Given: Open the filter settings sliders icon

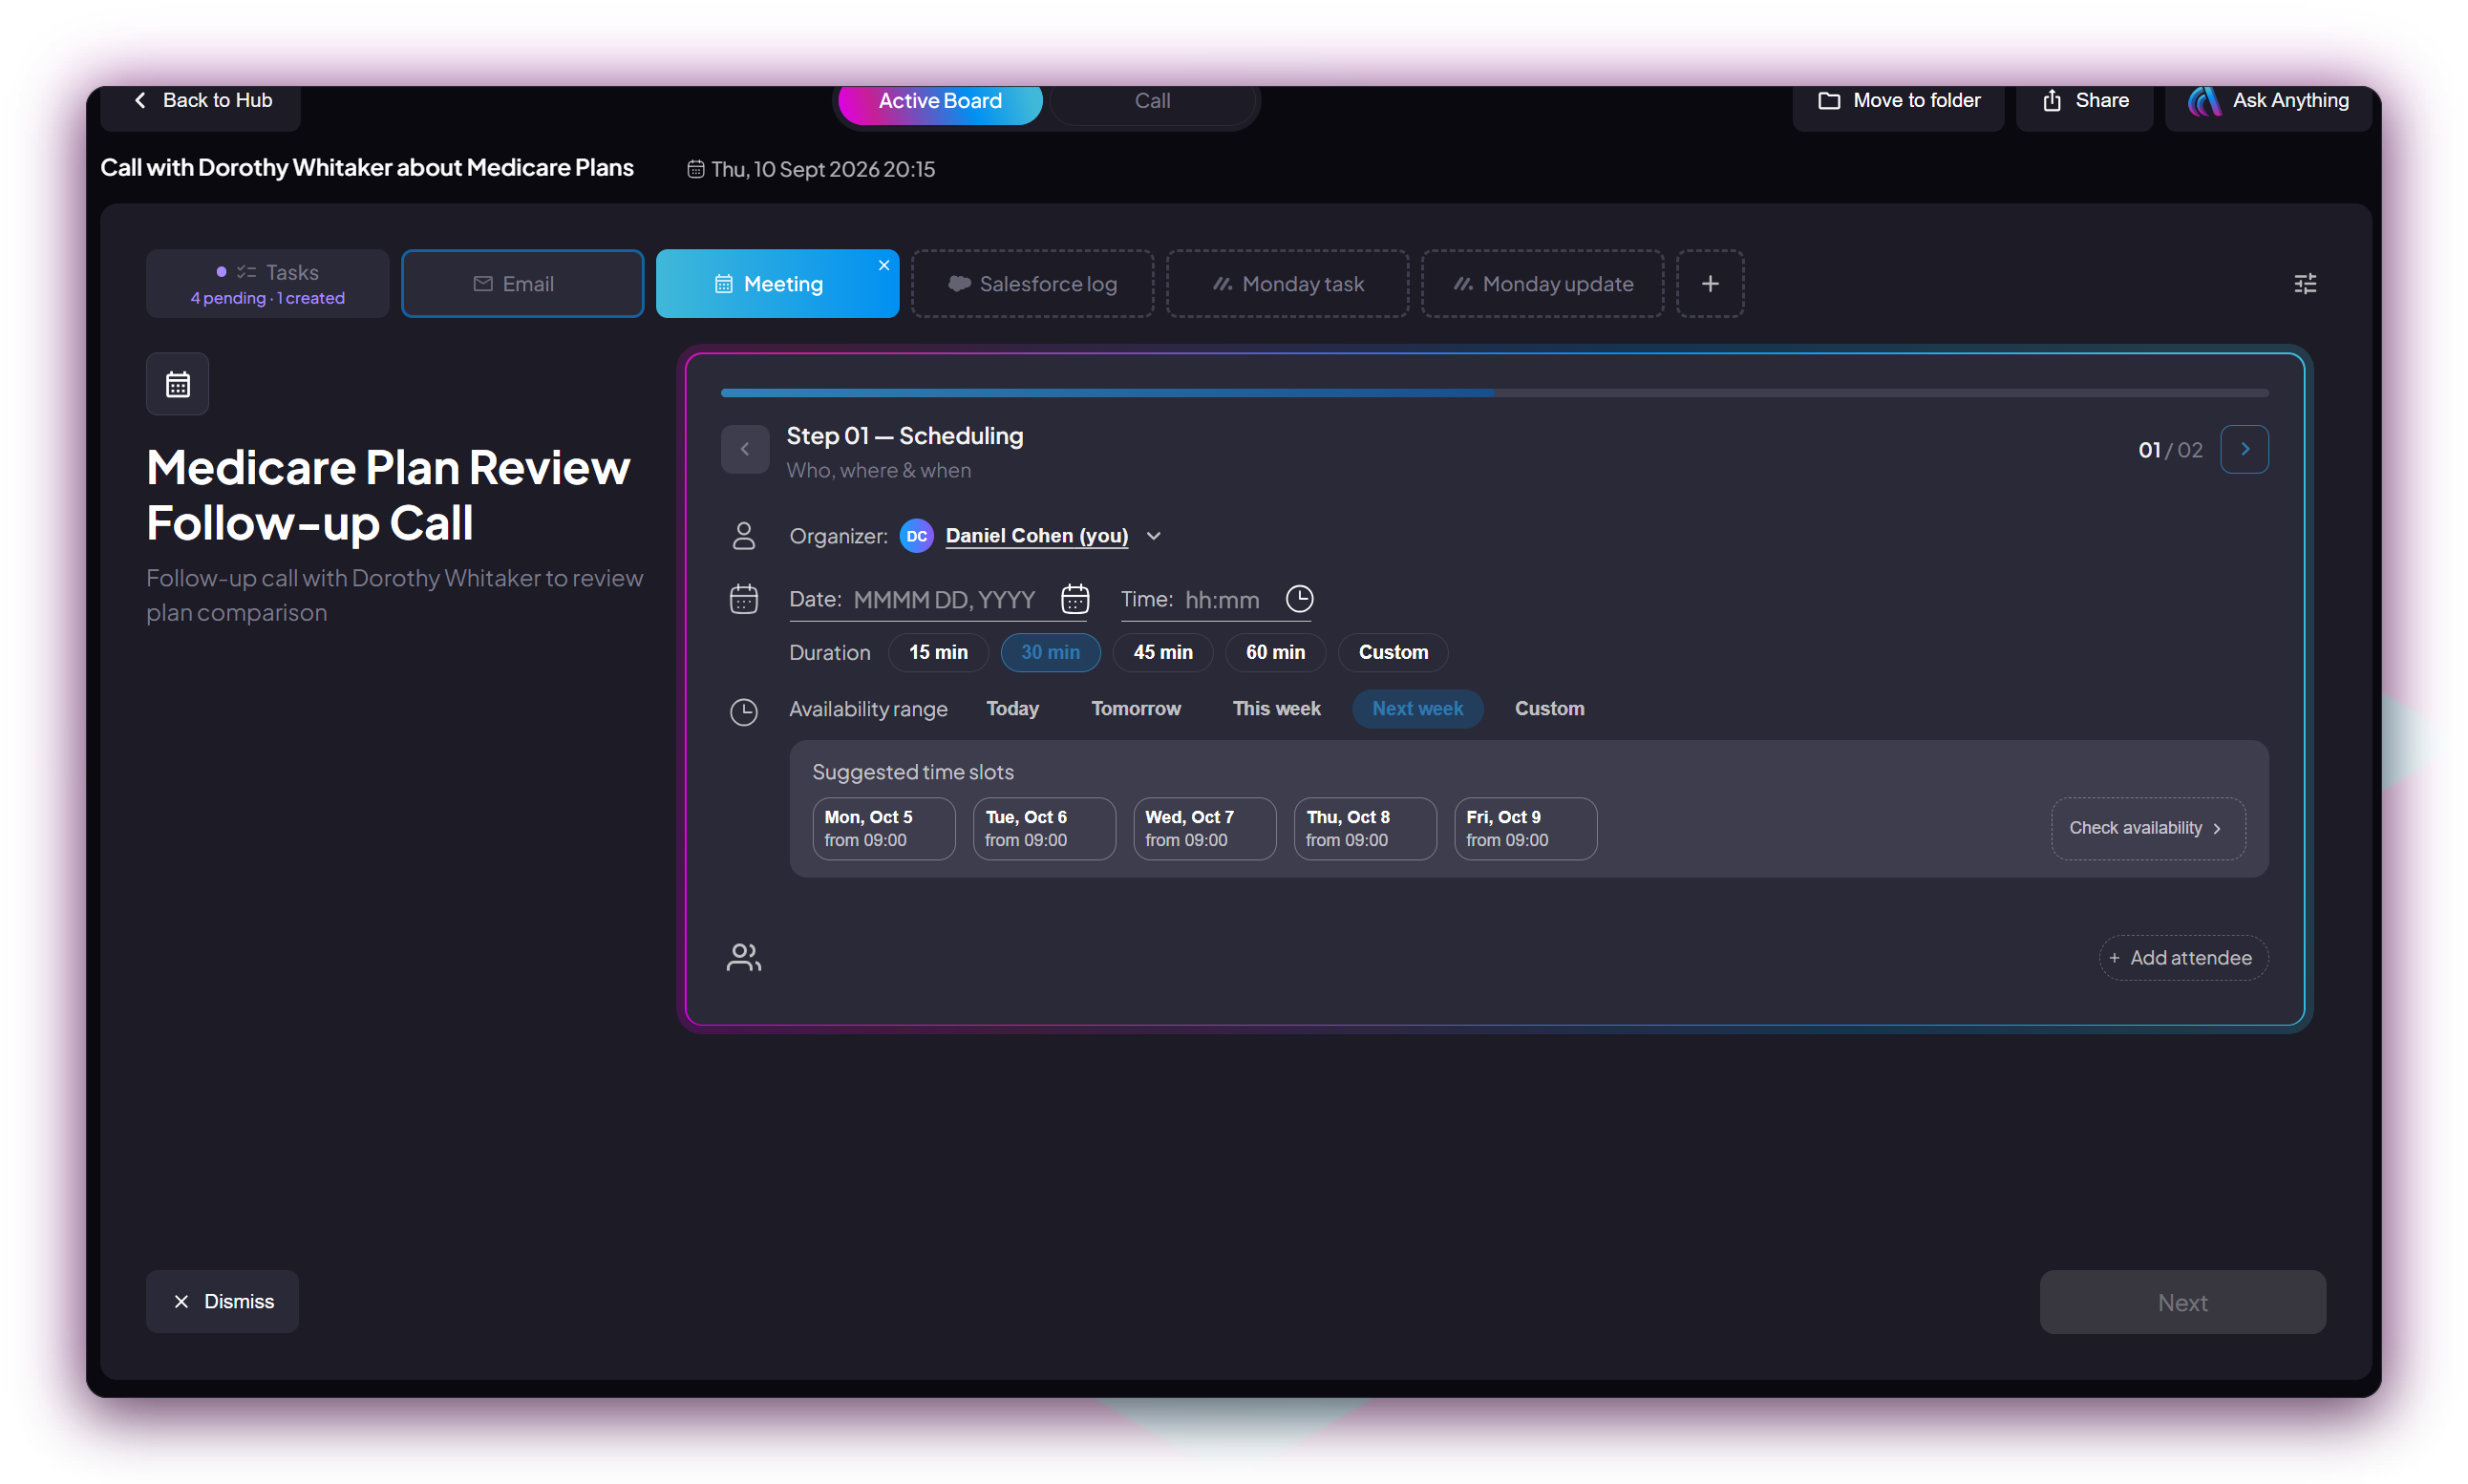Looking at the screenshot, I should click(2304, 284).
